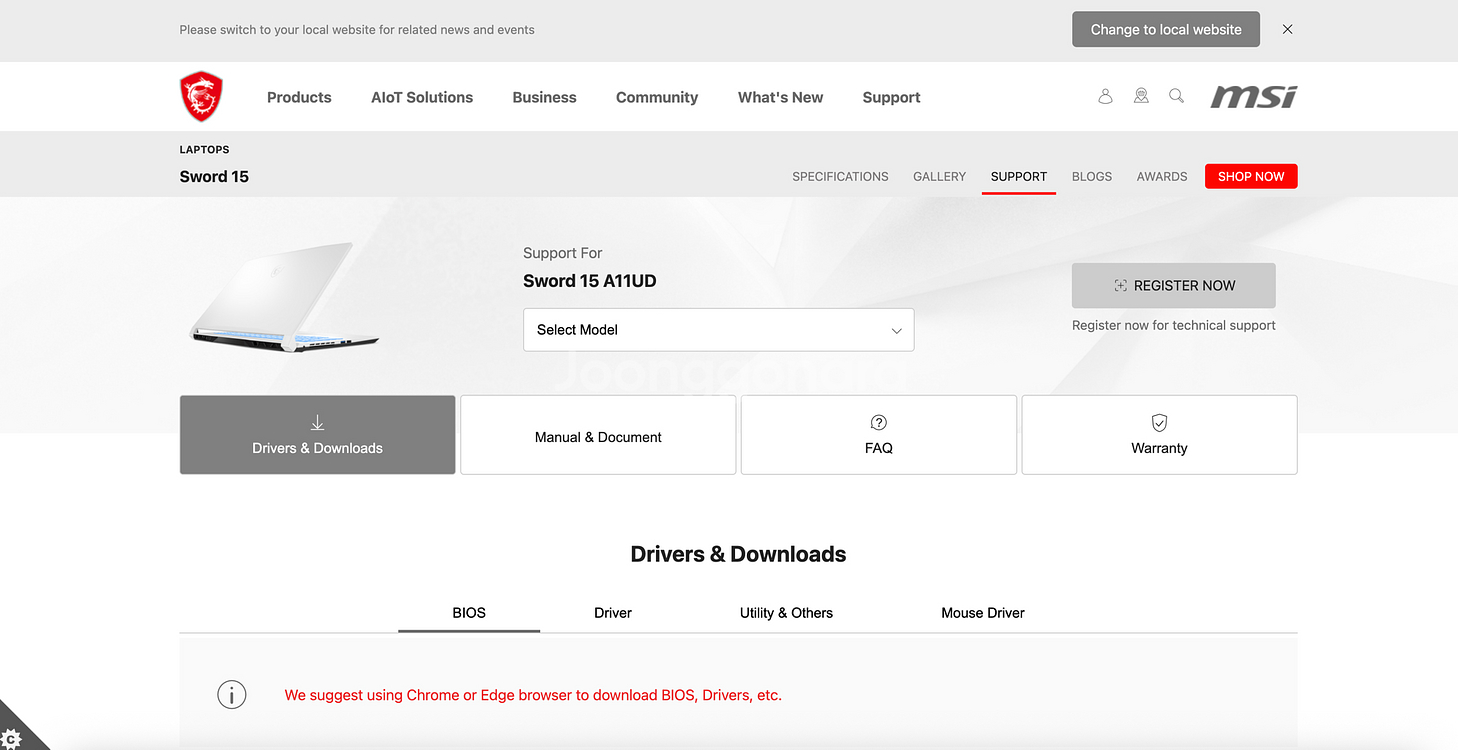Open the AIoT Solutions menu
The height and width of the screenshot is (750, 1458).
422,97
